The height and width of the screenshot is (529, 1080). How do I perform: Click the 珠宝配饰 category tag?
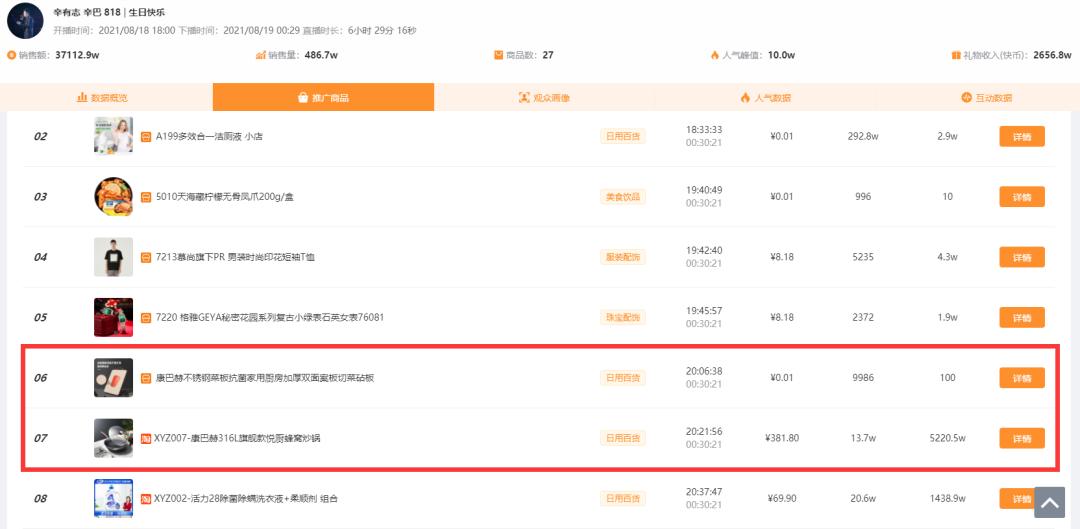[x=623, y=318]
